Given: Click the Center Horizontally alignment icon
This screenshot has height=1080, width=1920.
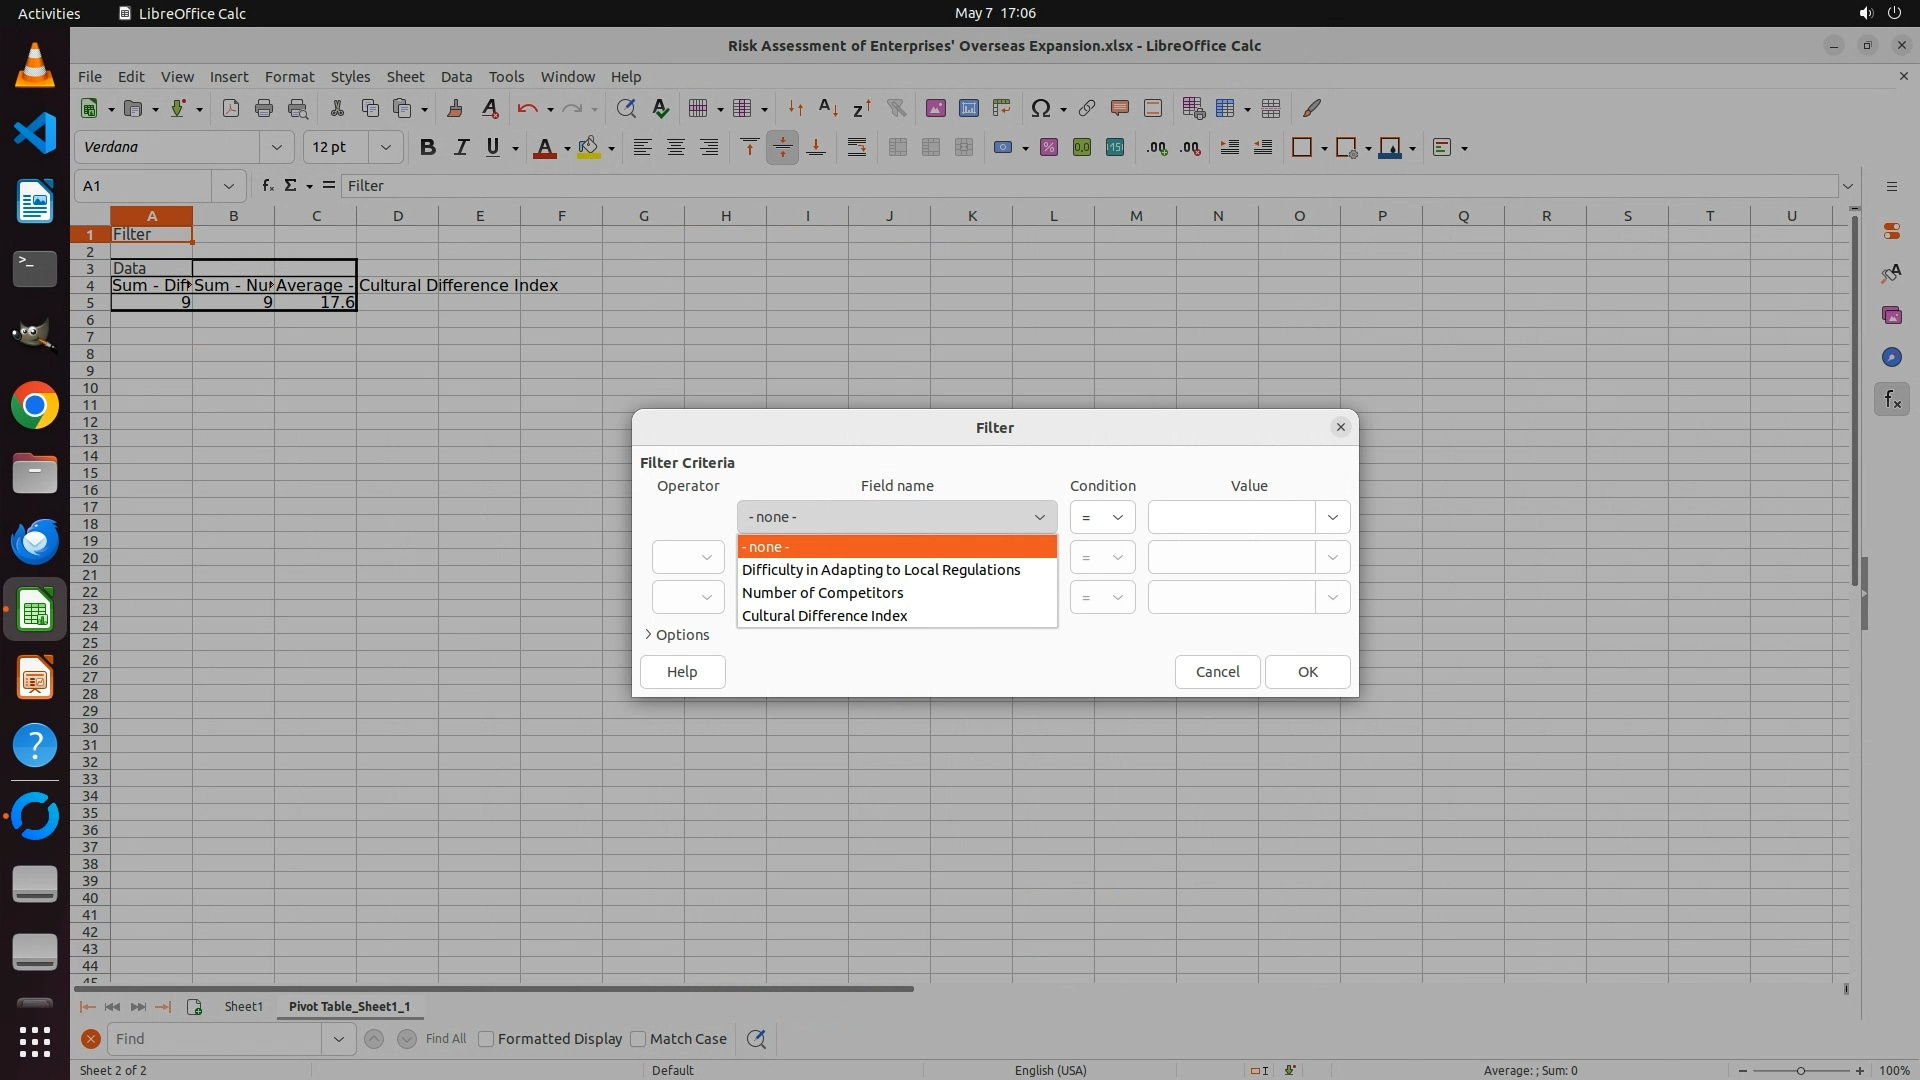Looking at the screenshot, I should tap(676, 147).
